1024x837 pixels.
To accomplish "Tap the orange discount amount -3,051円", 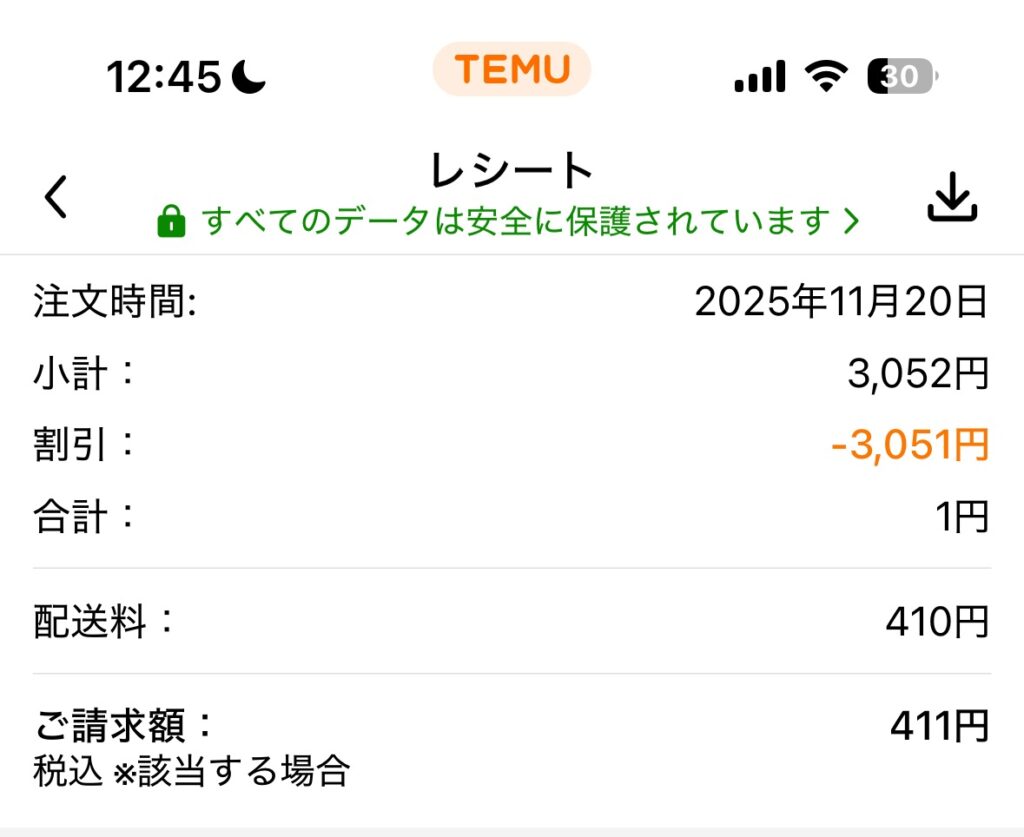I will tap(909, 445).
